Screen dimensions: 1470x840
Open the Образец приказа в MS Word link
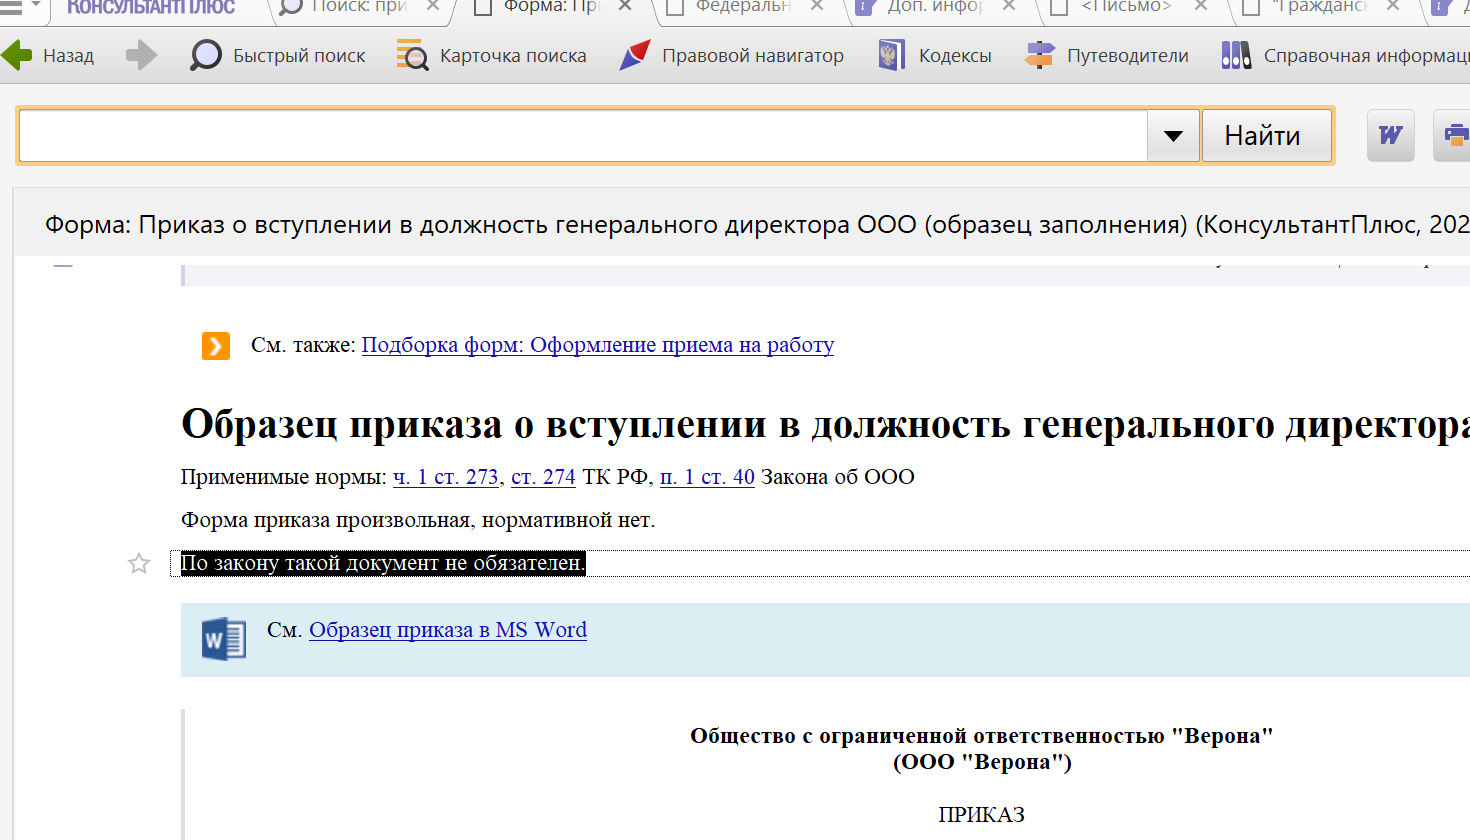(x=447, y=630)
